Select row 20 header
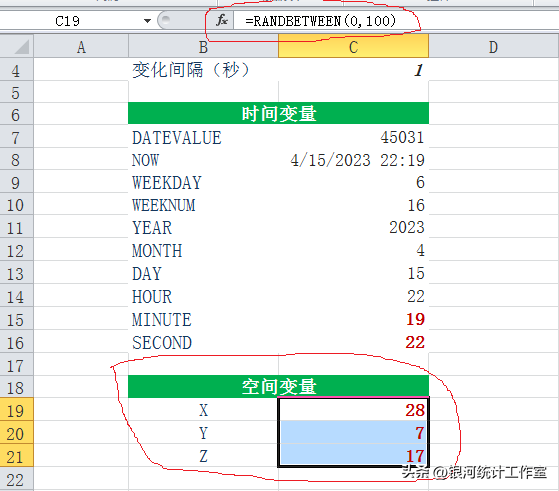This screenshot has height=491, width=559. click(x=16, y=433)
